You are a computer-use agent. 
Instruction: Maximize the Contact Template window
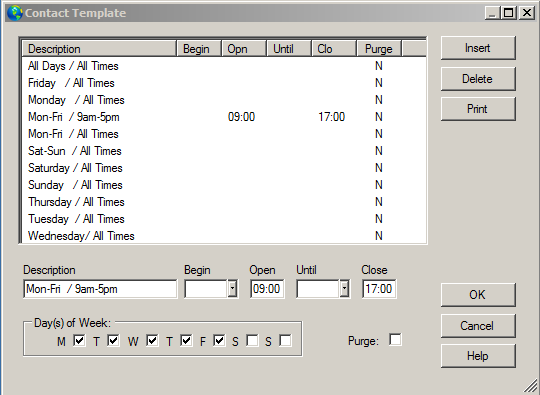click(x=509, y=13)
